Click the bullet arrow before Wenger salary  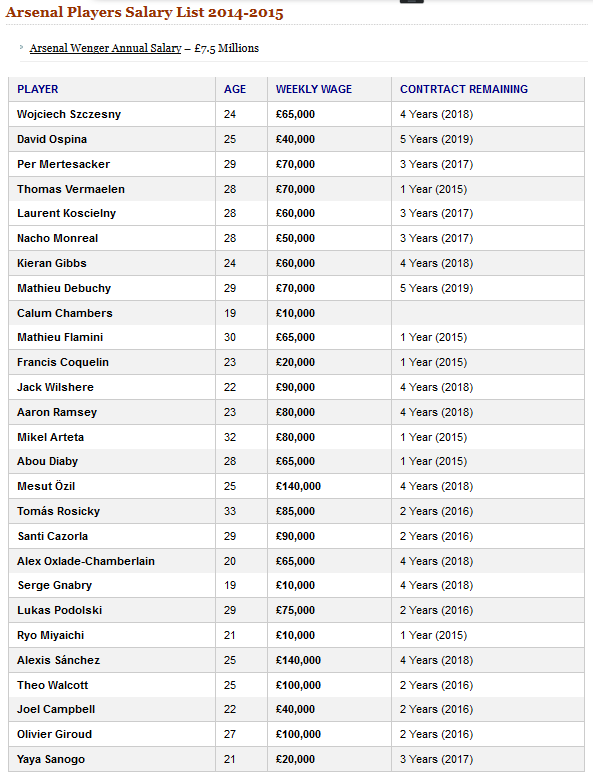[21, 47]
